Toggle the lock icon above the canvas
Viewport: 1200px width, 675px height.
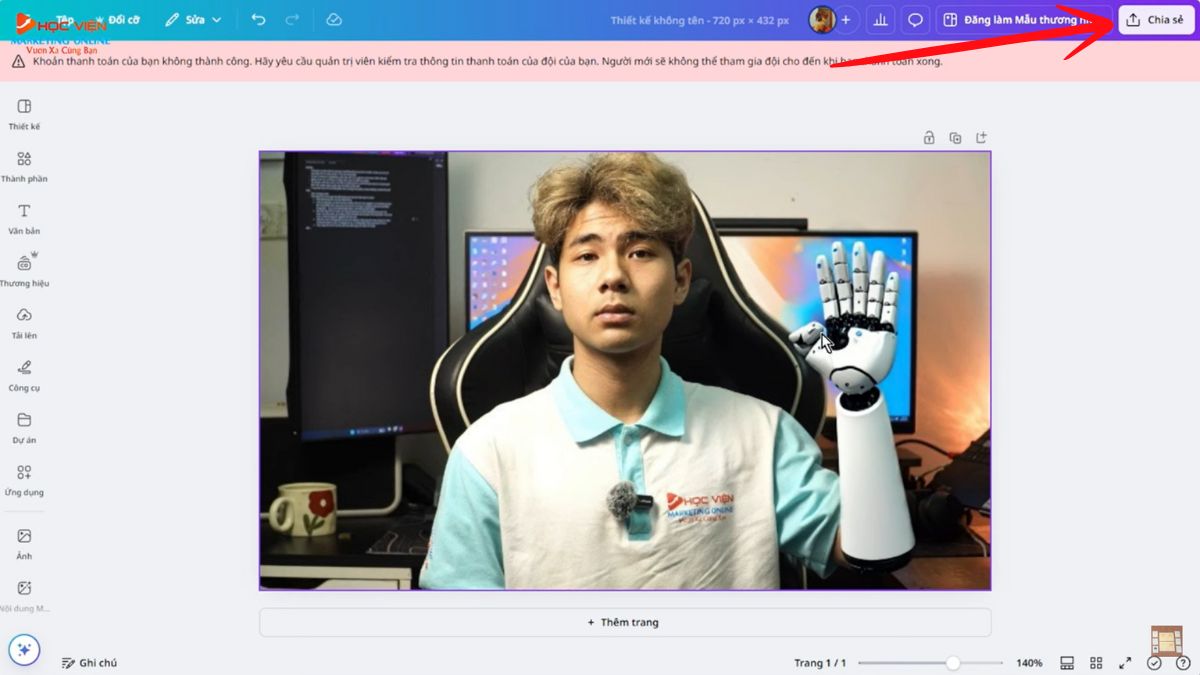(929, 138)
